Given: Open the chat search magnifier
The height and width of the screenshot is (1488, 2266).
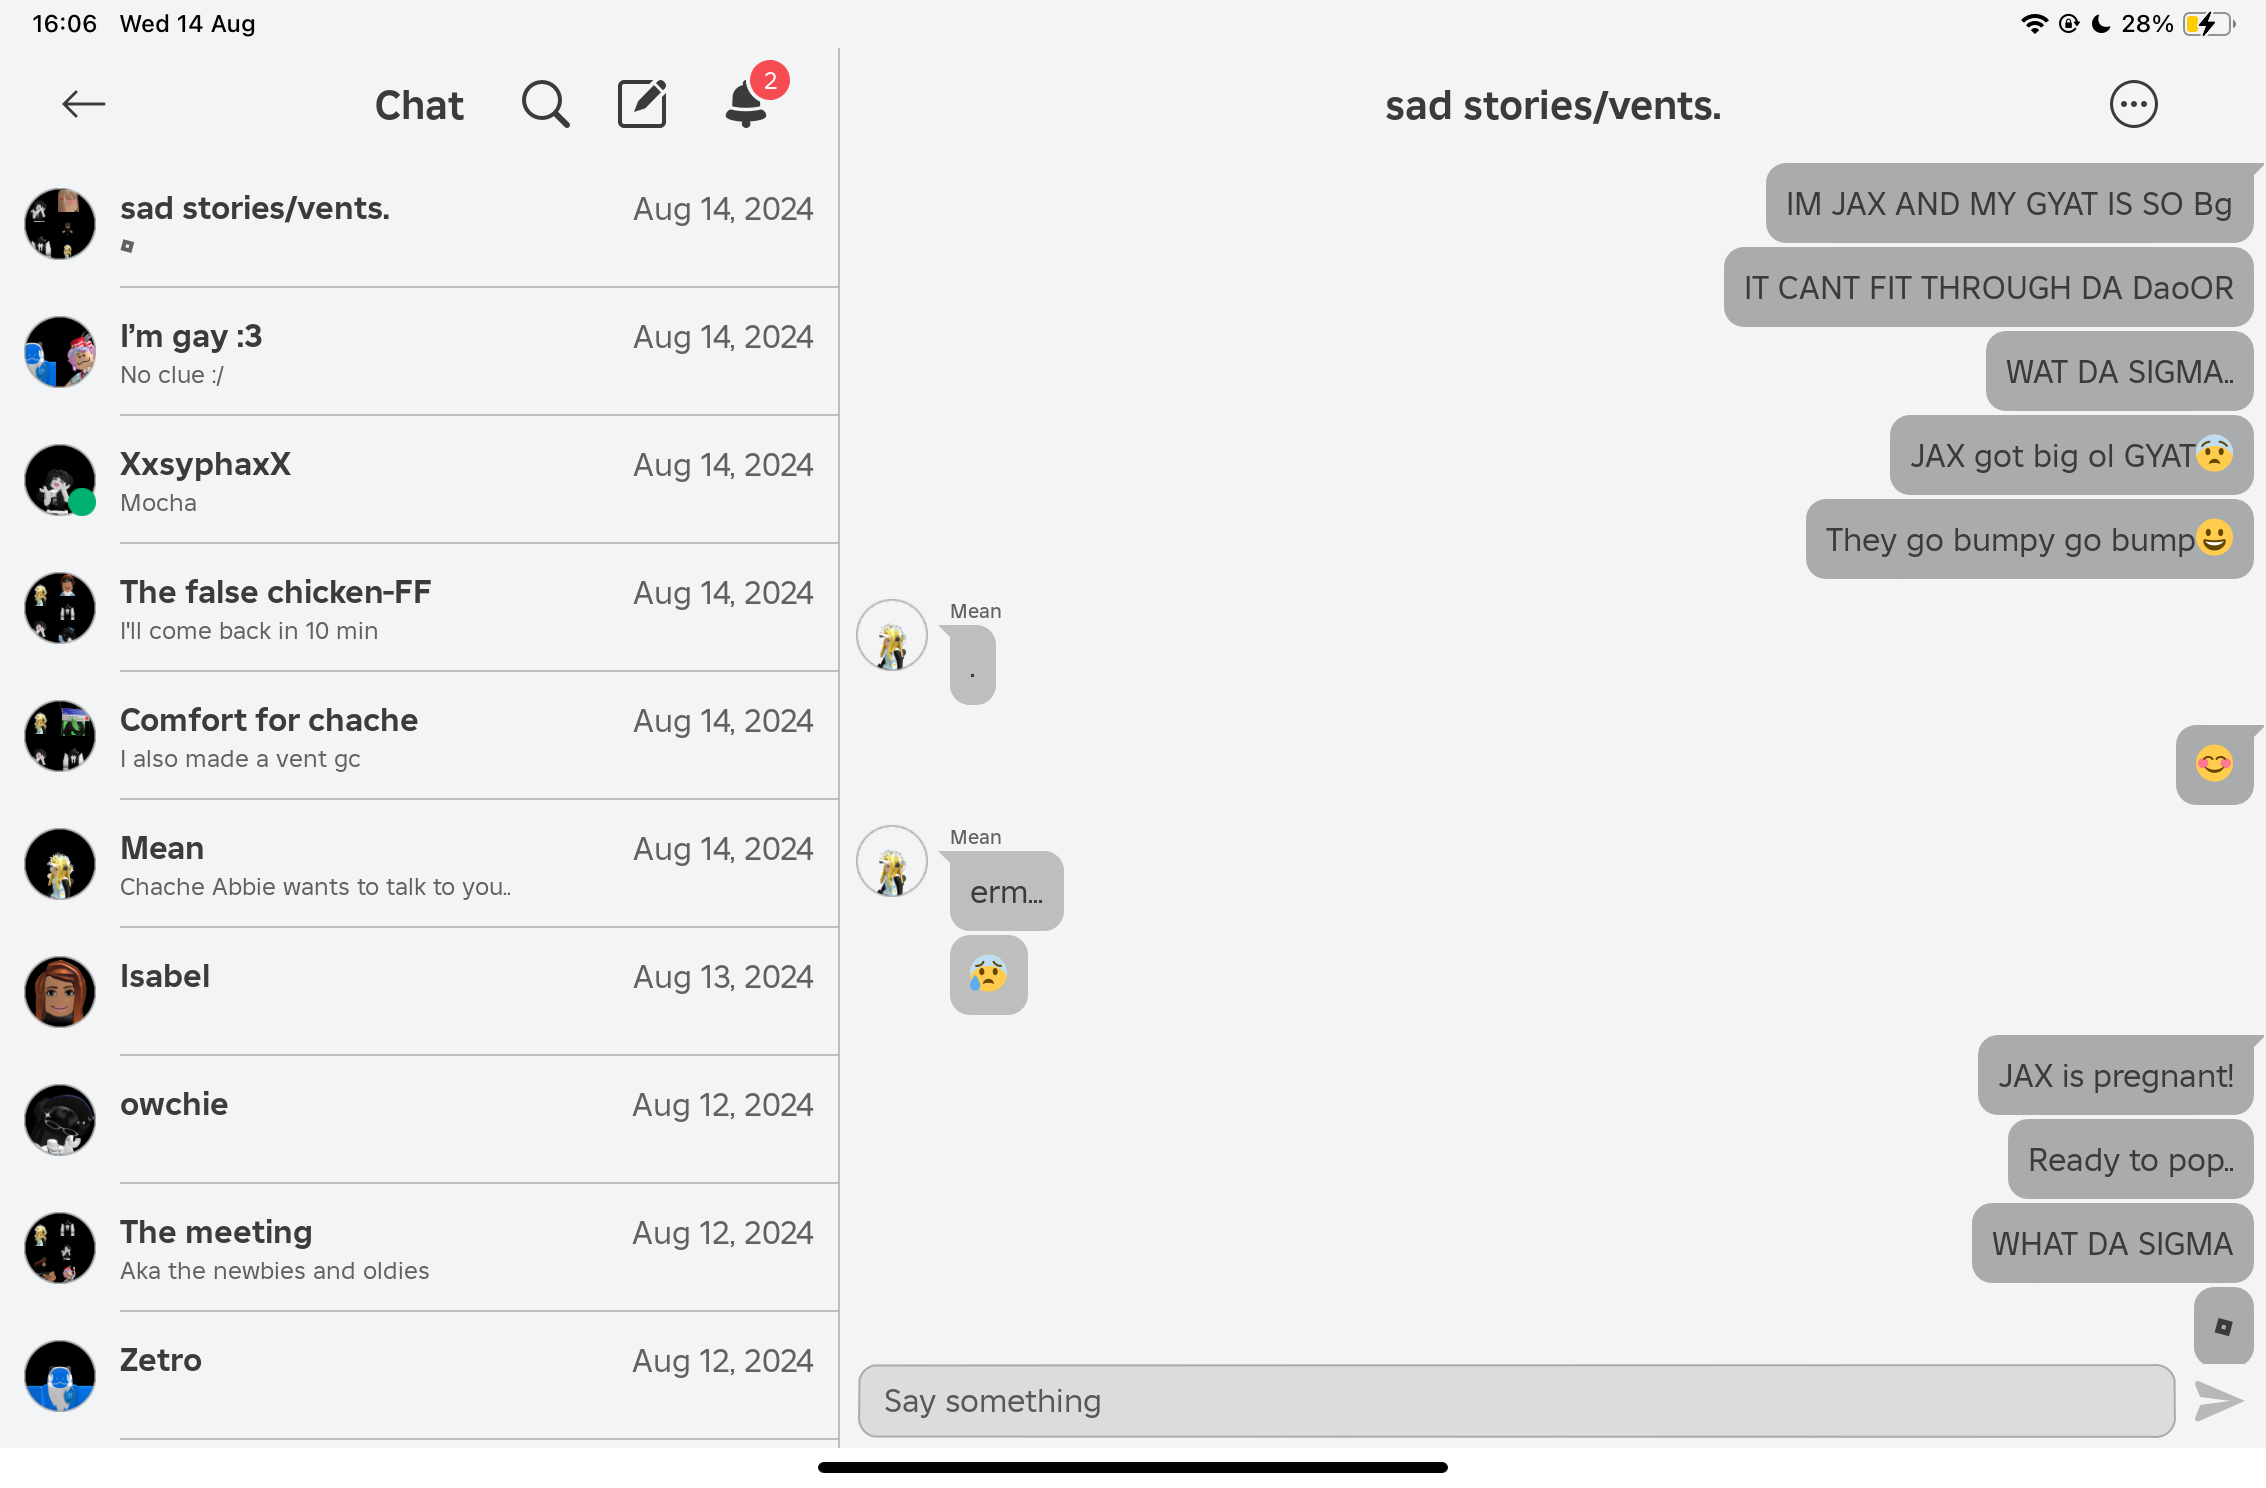Looking at the screenshot, I should (545, 104).
